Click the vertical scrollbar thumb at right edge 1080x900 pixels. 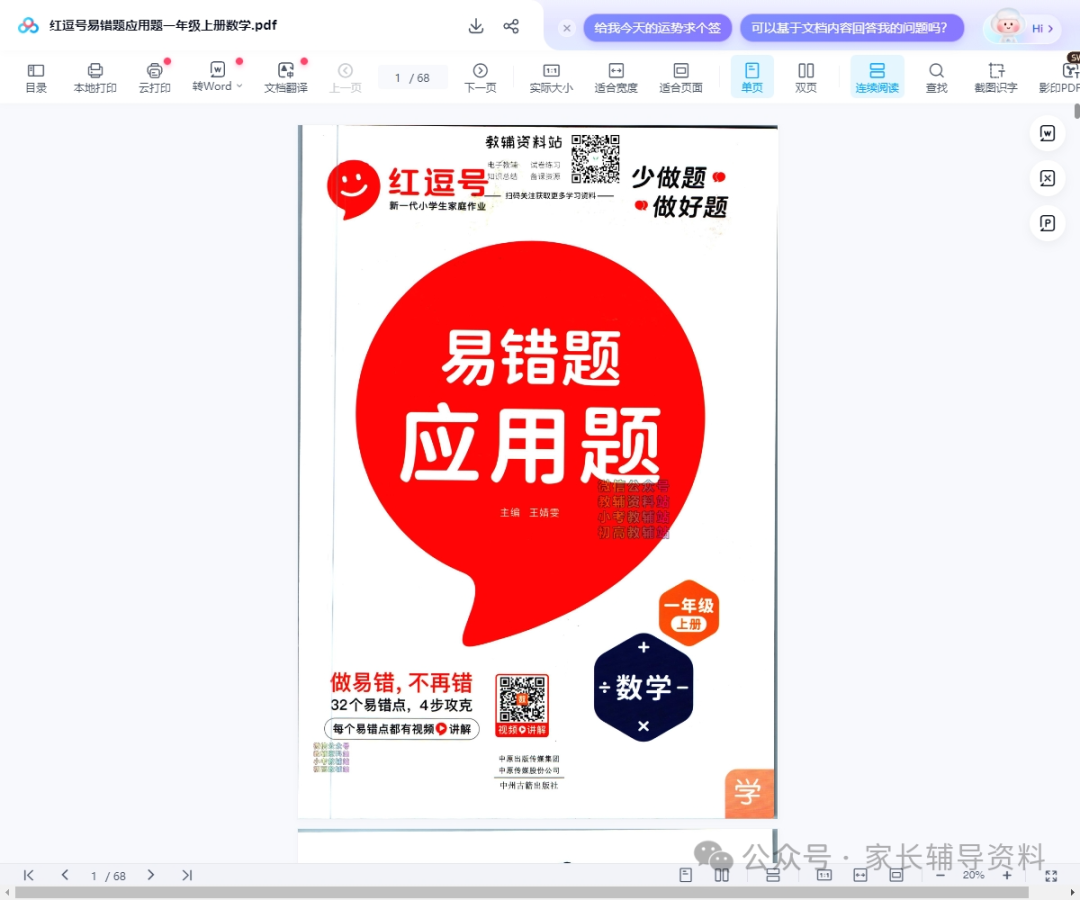[x=1077, y=110]
